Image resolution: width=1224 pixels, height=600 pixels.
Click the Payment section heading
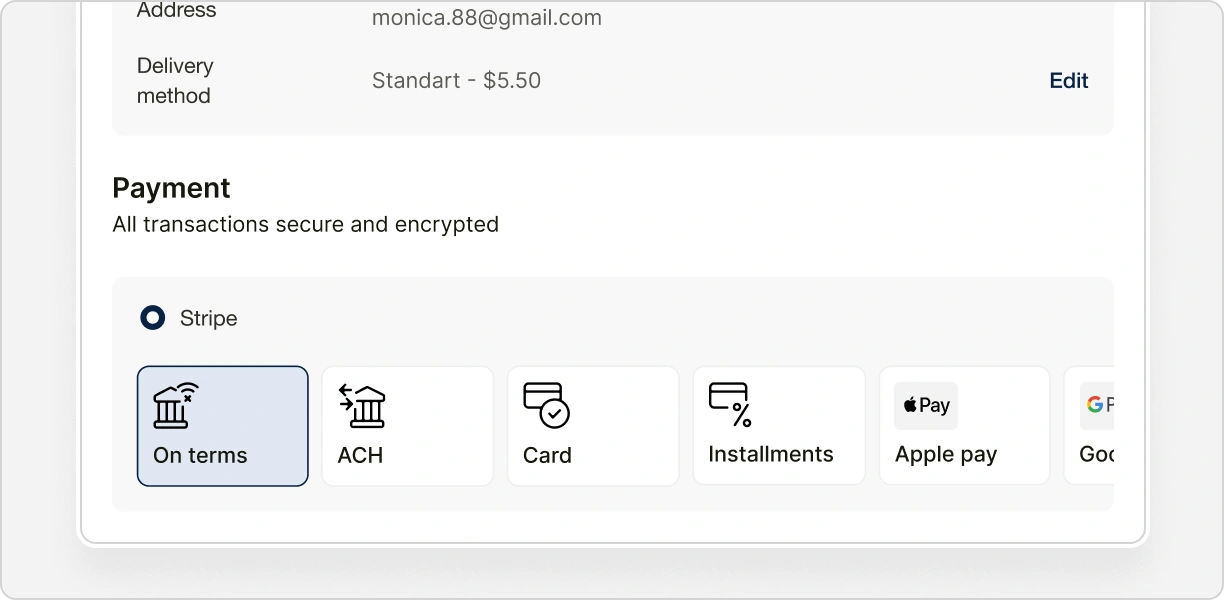click(171, 188)
